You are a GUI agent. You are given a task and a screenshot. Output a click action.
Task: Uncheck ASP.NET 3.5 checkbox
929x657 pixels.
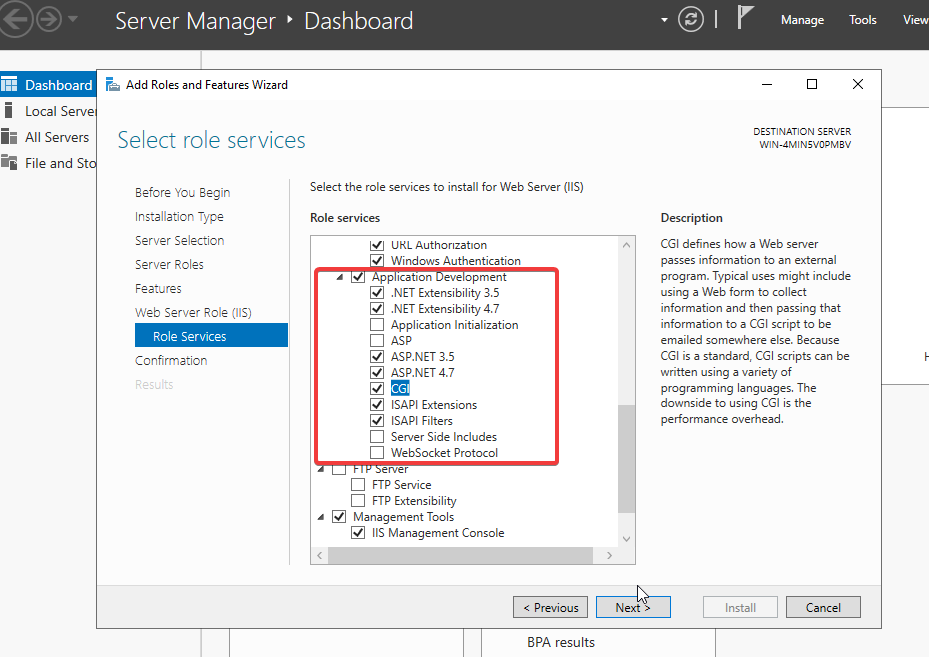coord(377,357)
